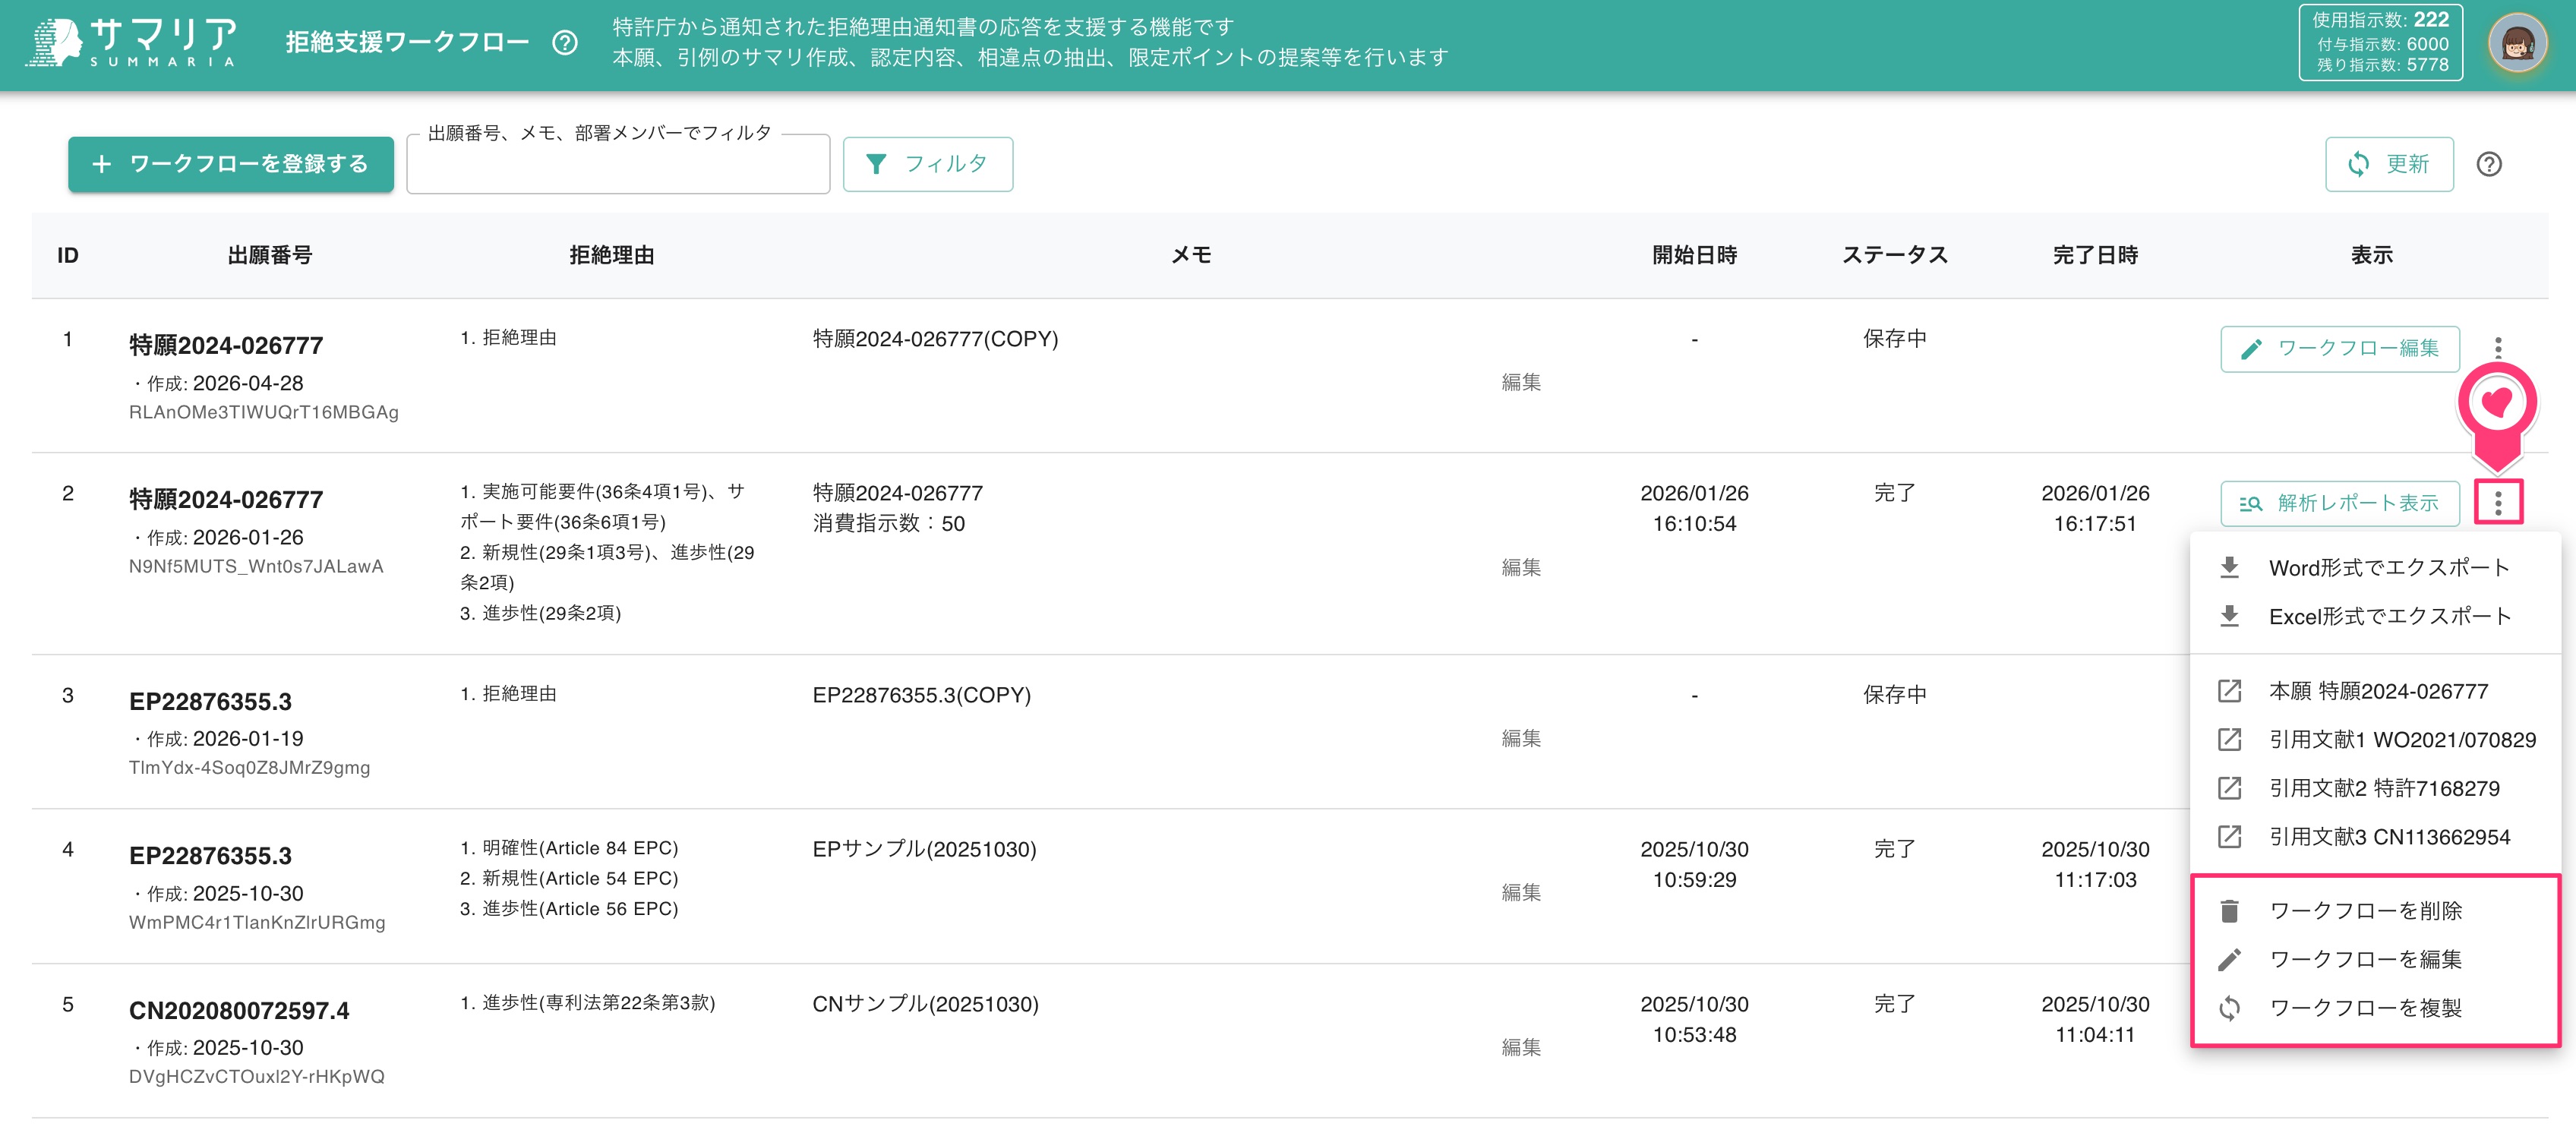Click 完了 status in row 4

point(1895,849)
